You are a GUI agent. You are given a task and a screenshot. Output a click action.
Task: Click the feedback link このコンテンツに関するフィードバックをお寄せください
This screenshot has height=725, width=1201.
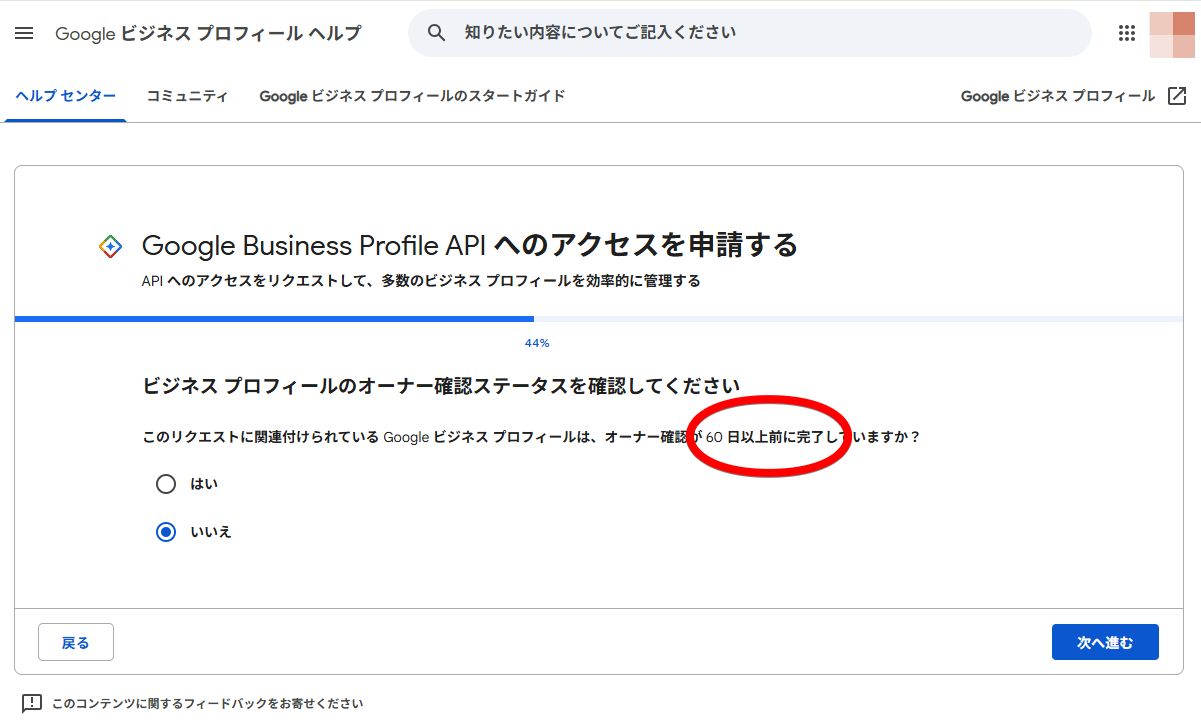point(207,704)
